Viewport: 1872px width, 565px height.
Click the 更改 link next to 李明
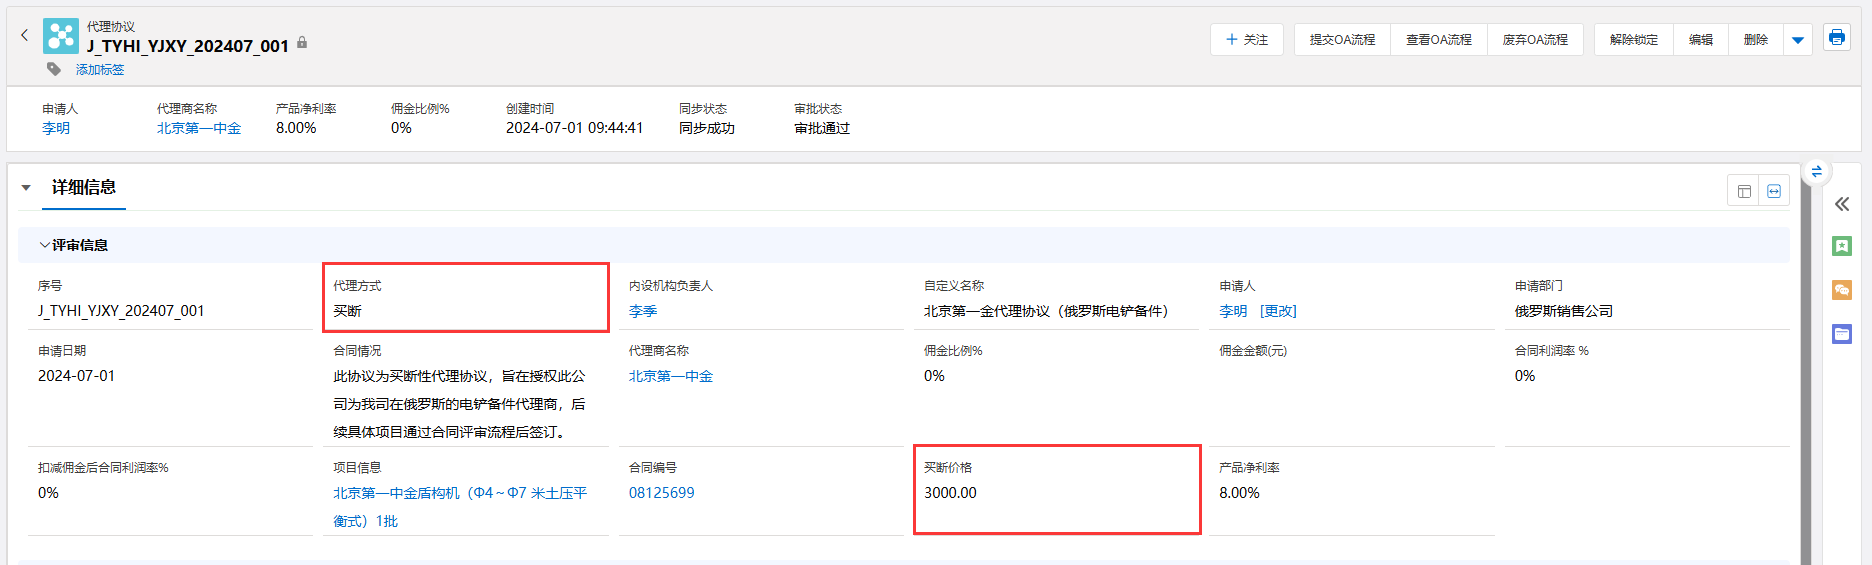(1278, 311)
